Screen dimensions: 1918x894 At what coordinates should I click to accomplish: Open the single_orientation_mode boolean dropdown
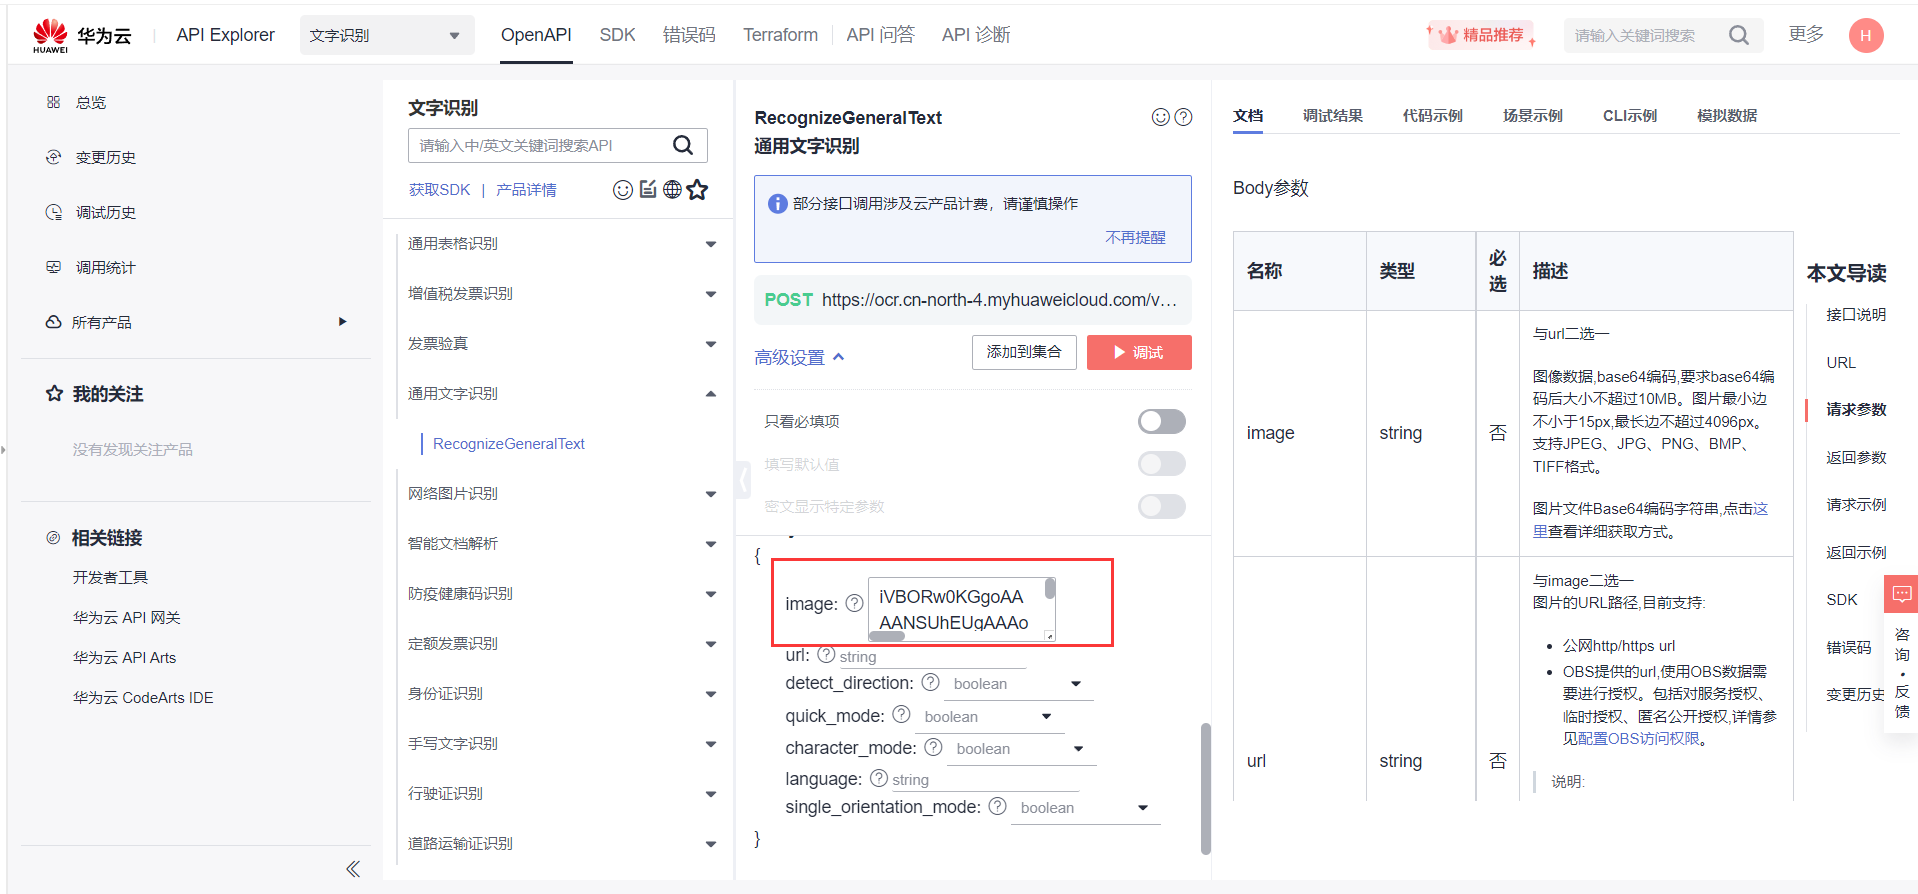point(1085,808)
